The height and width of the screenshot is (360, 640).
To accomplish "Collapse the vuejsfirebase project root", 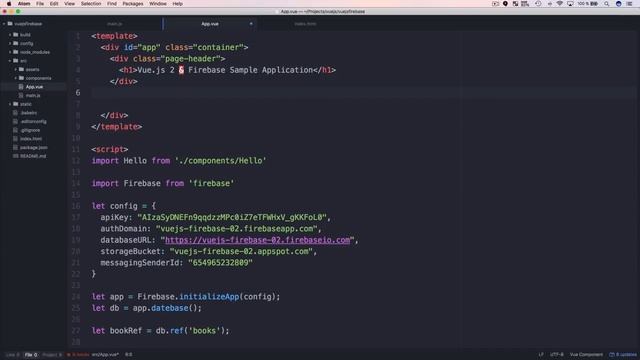I will click(4, 24).
